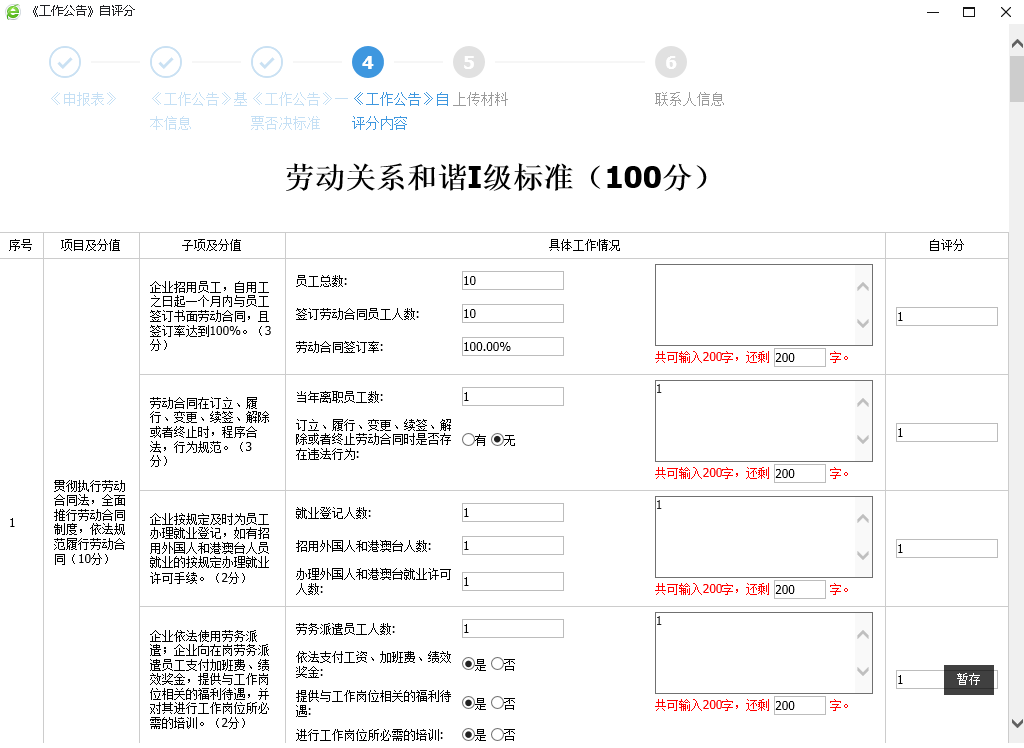The height and width of the screenshot is (748, 1024).
Task: Click the self-score field for contract signing row
Action: [946, 317]
